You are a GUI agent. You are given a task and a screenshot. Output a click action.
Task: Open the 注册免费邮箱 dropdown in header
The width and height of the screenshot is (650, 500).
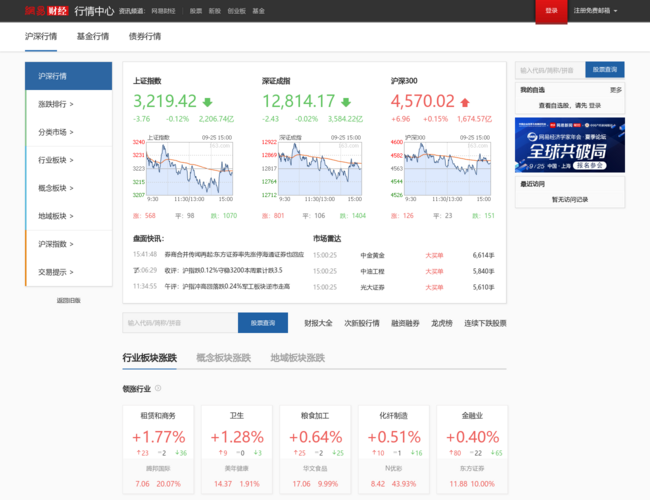pos(595,11)
